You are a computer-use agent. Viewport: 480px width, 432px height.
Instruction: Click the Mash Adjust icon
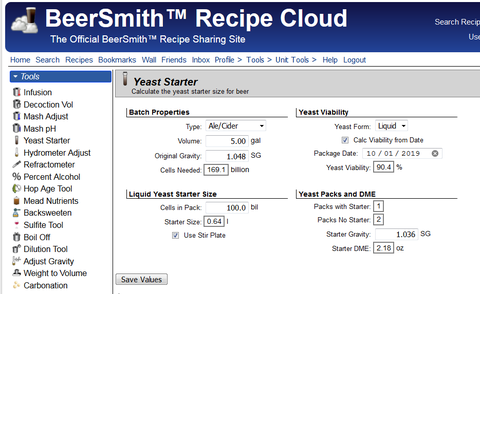[x=16, y=116]
